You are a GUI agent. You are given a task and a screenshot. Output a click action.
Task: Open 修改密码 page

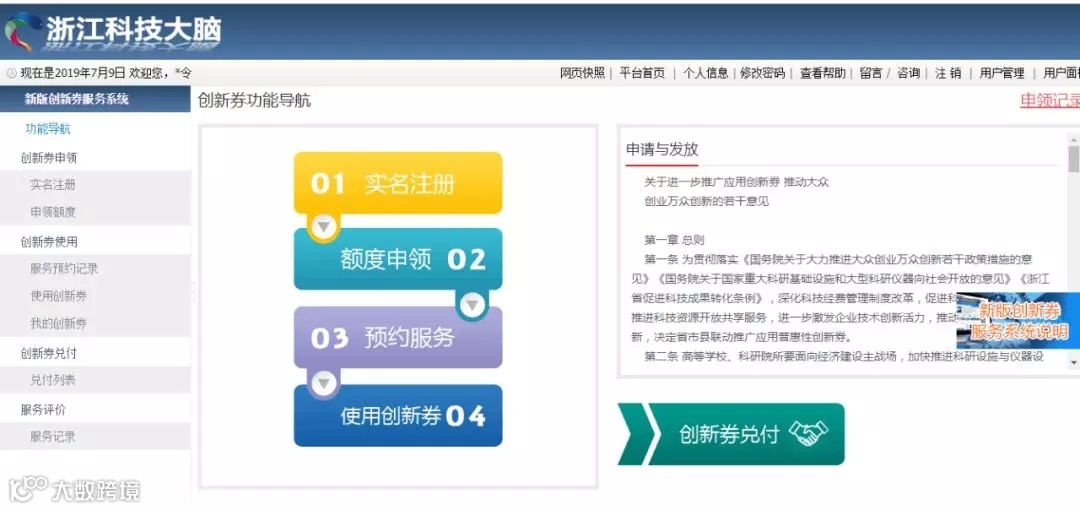coord(762,73)
